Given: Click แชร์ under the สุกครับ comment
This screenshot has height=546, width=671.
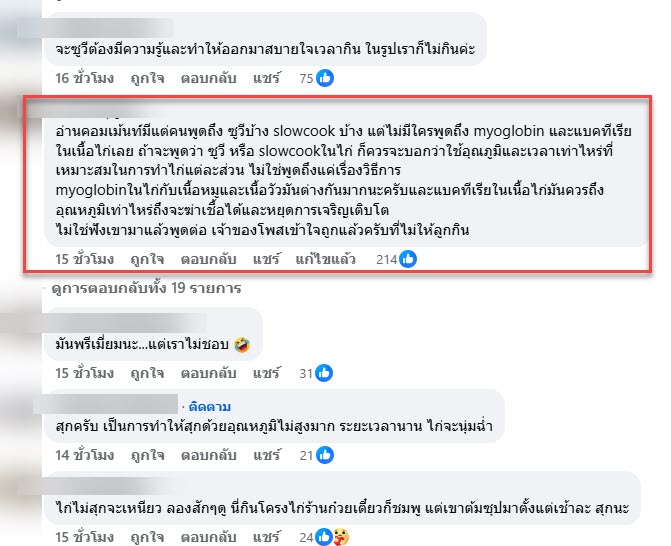Looking at the screenshot, I should (x=266, y=455).
